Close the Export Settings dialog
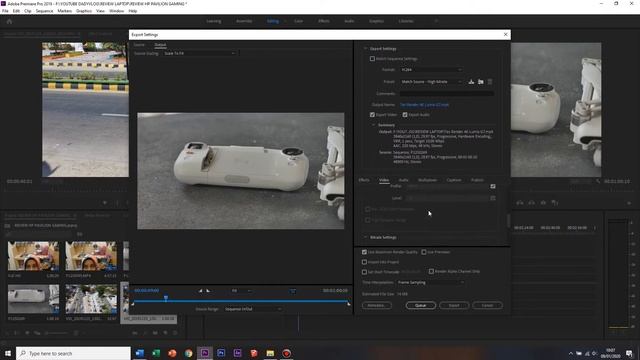640x360 pixels. [x=506, y=35]
